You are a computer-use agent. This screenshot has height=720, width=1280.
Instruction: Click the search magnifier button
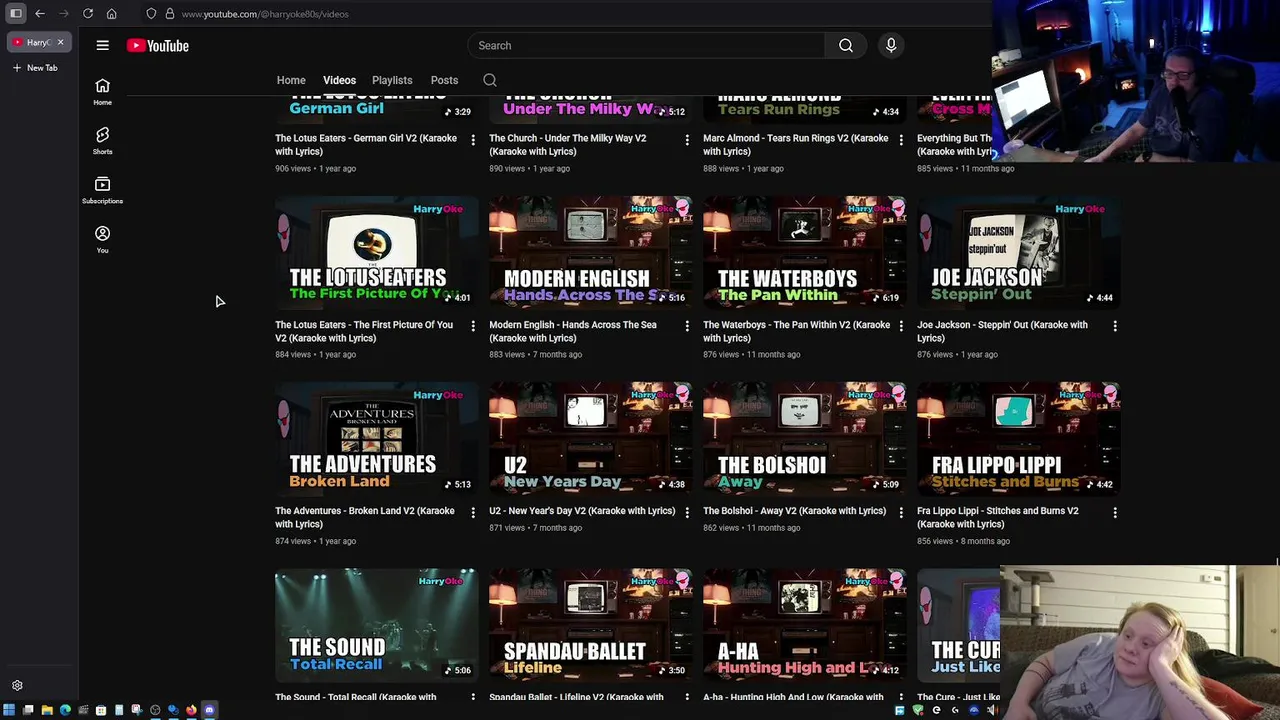(846, 45)
